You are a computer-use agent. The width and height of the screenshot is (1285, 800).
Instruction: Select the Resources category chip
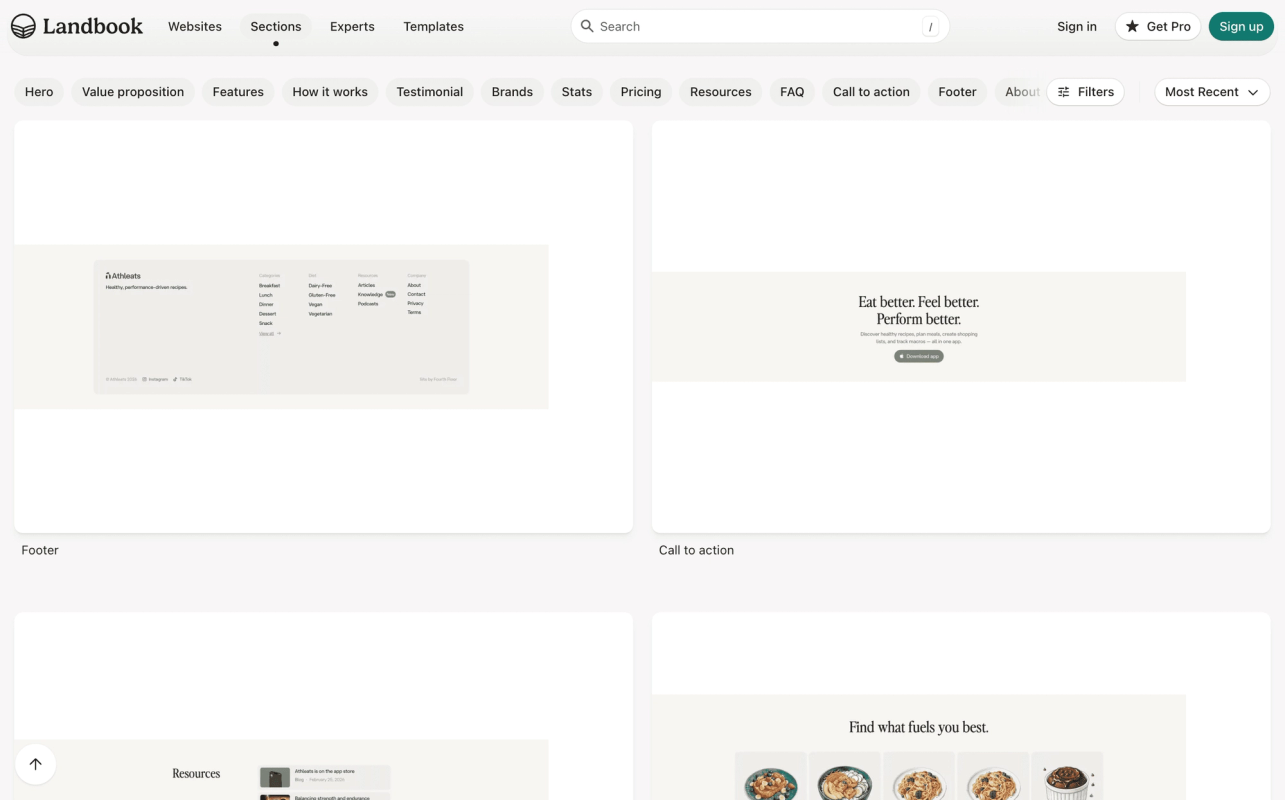click(721, 92)
